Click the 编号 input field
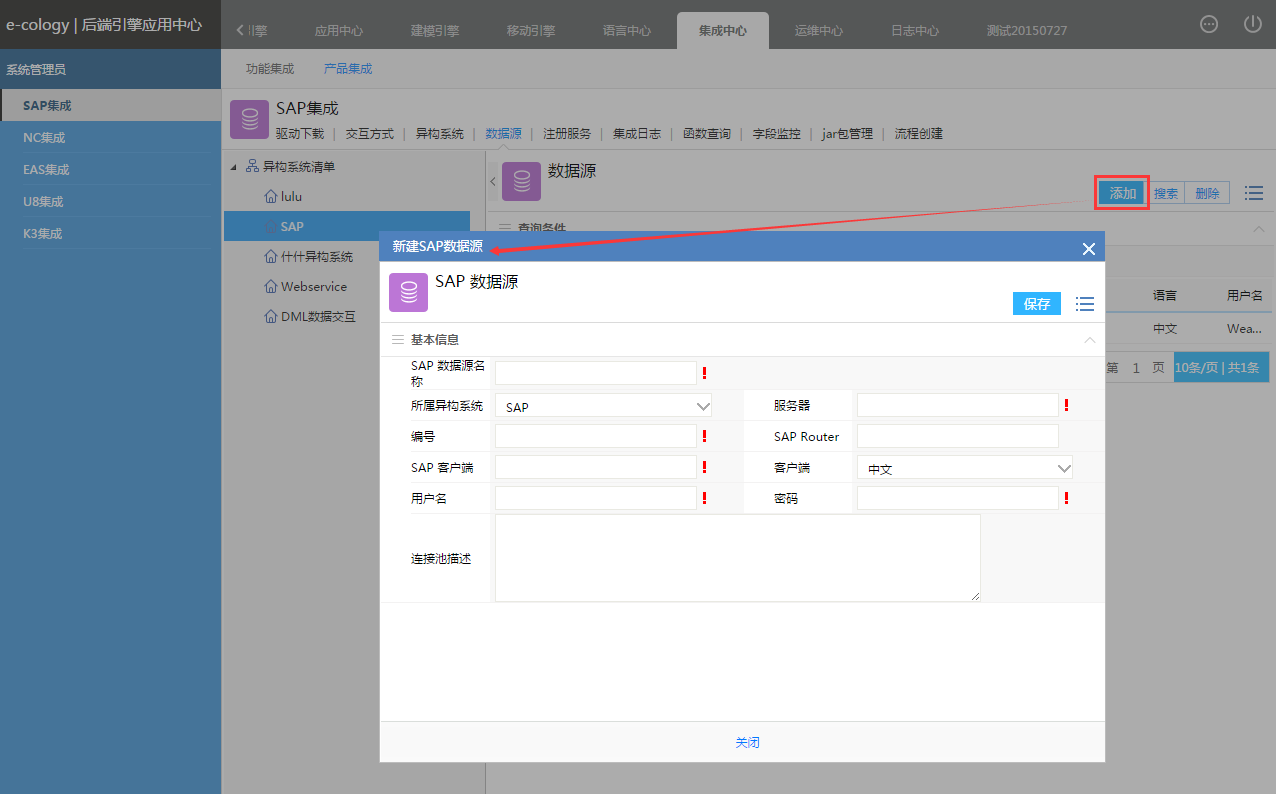The height and width of the screenshot is (794, 1276). (x=596, y=436)
